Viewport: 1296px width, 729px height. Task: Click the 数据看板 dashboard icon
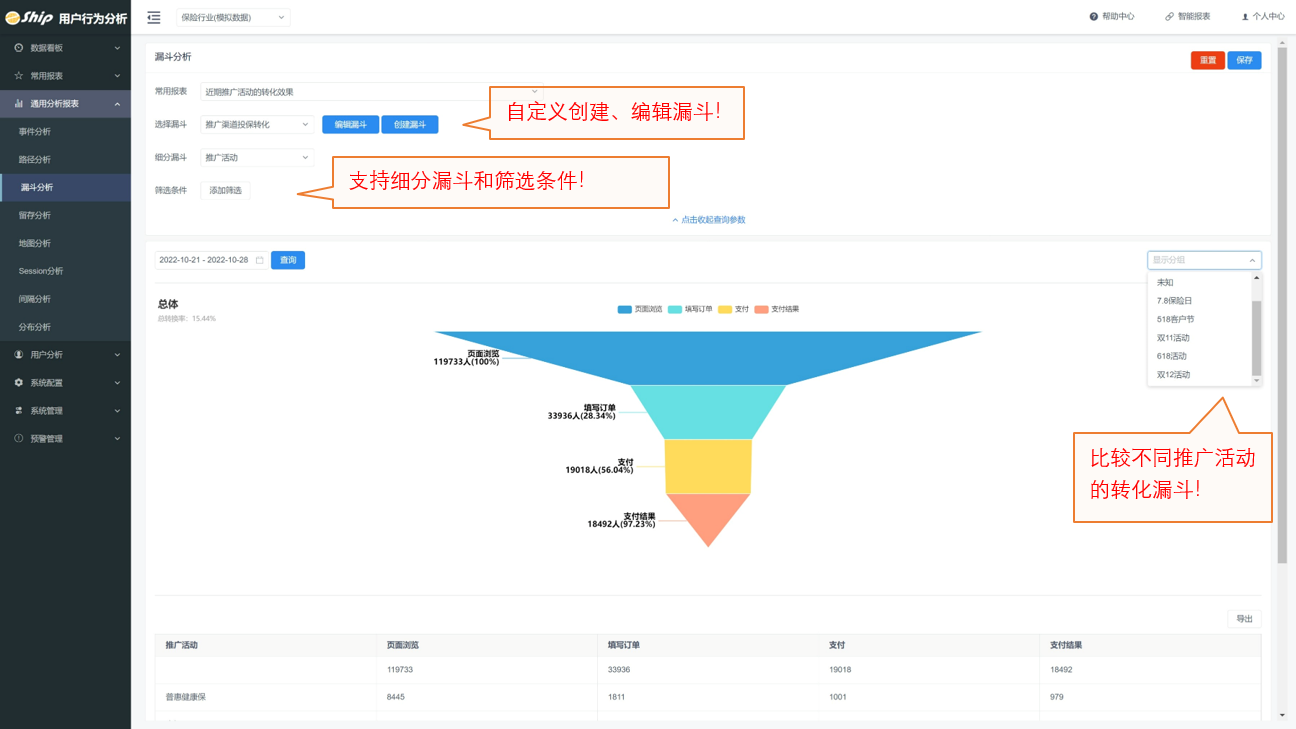pos(18,48)
